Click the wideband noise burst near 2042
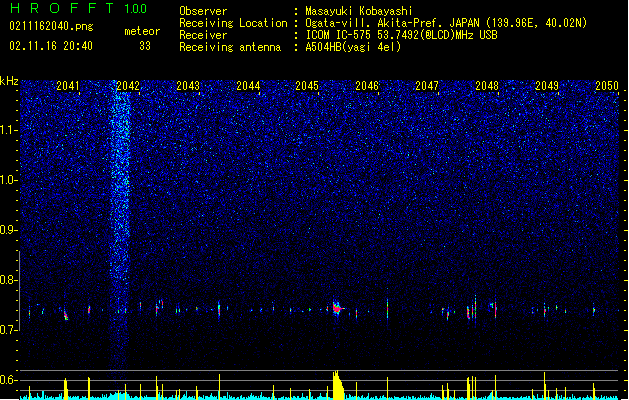The image size is (629, 400). click(120, 225)
